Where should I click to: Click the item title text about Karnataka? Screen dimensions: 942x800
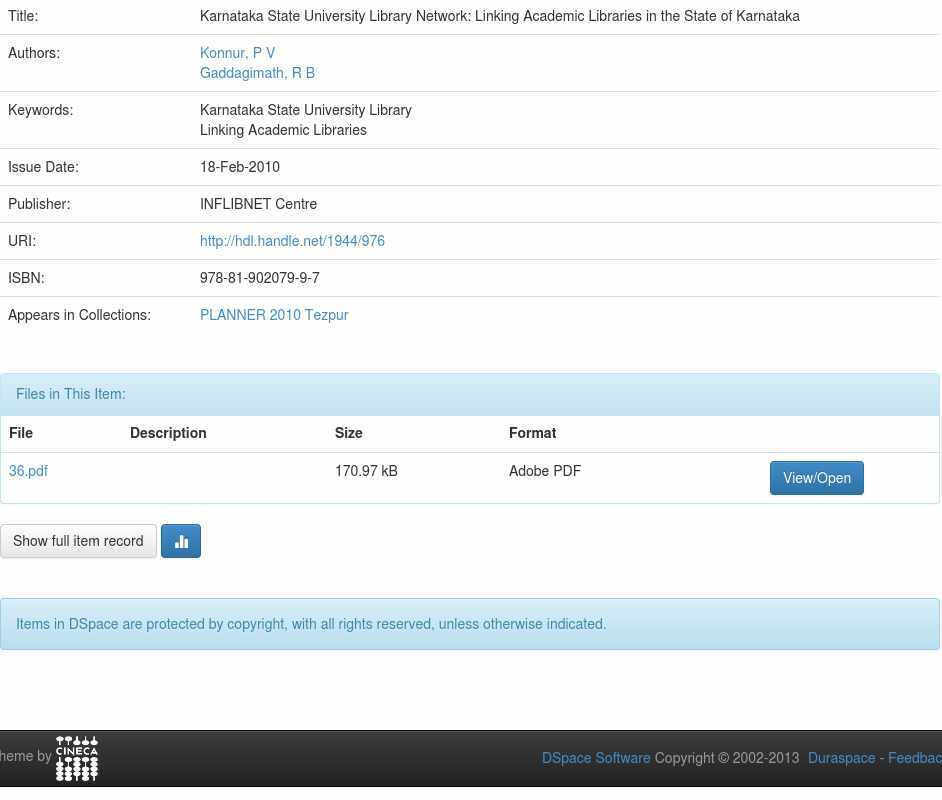point(499,16)
